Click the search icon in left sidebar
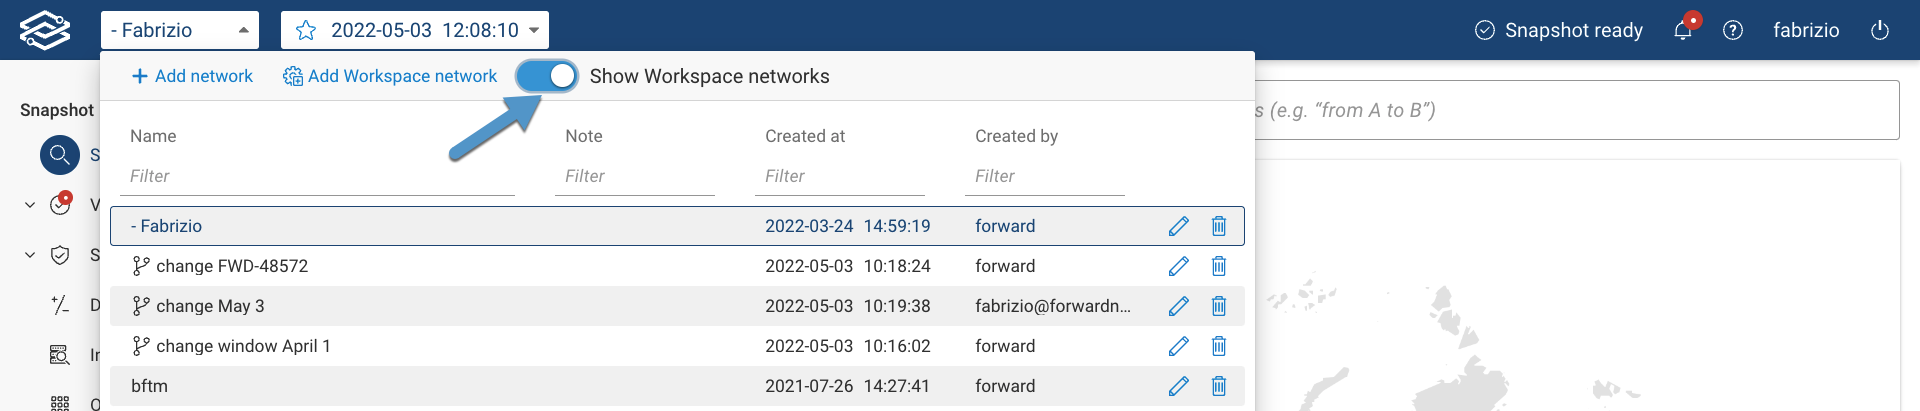 pos(60,155)
